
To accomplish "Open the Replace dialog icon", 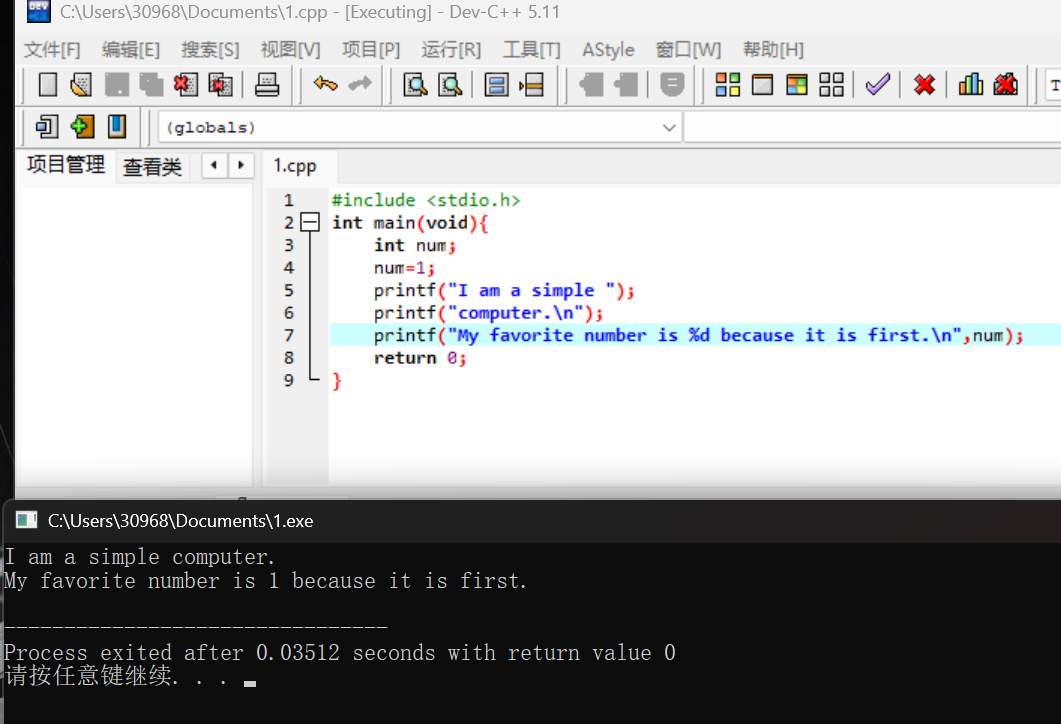I will pos(450,85).
